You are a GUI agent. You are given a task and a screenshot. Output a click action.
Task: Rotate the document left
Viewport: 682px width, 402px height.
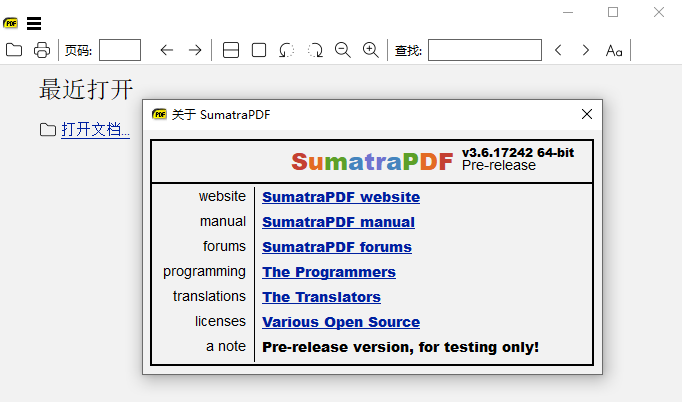pyautogui.click(x=287, y=50)
